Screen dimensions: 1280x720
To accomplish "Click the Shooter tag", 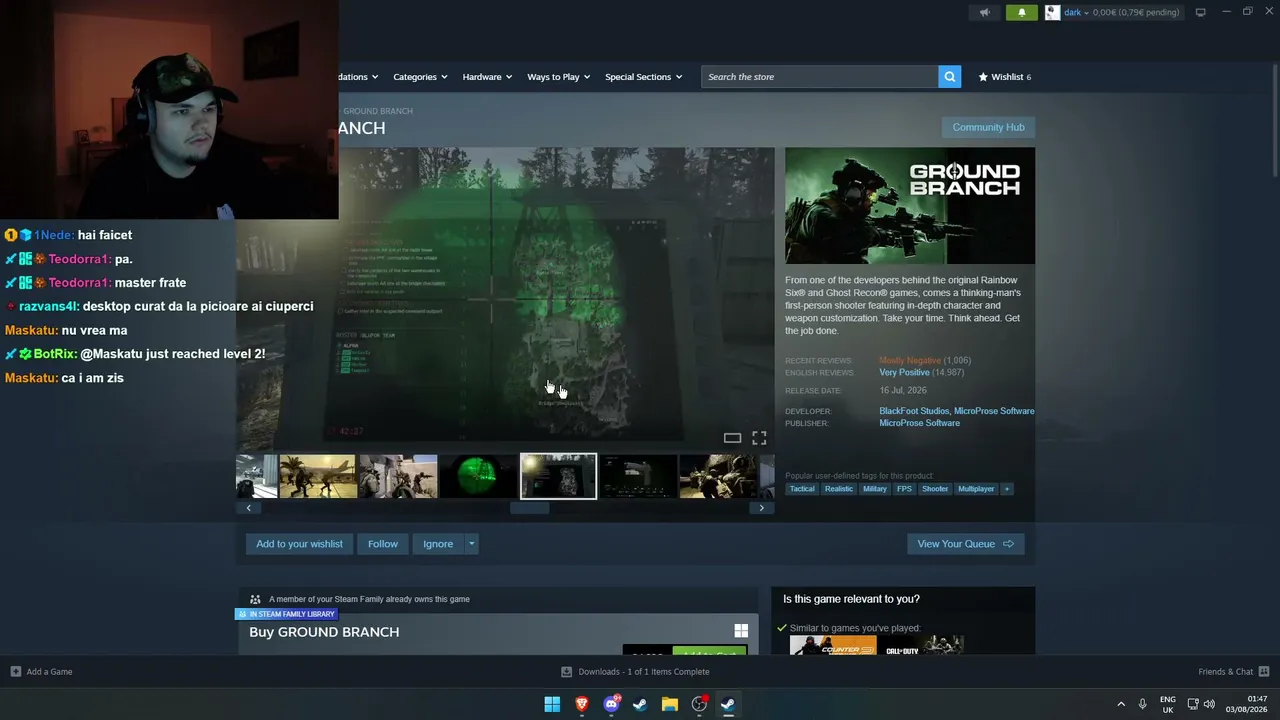I will tap(935, 489).
